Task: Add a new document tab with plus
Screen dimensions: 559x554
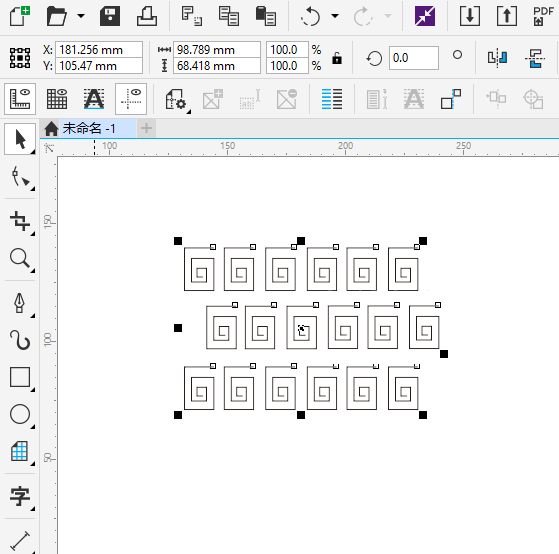Action: click(x=147, y=128)
